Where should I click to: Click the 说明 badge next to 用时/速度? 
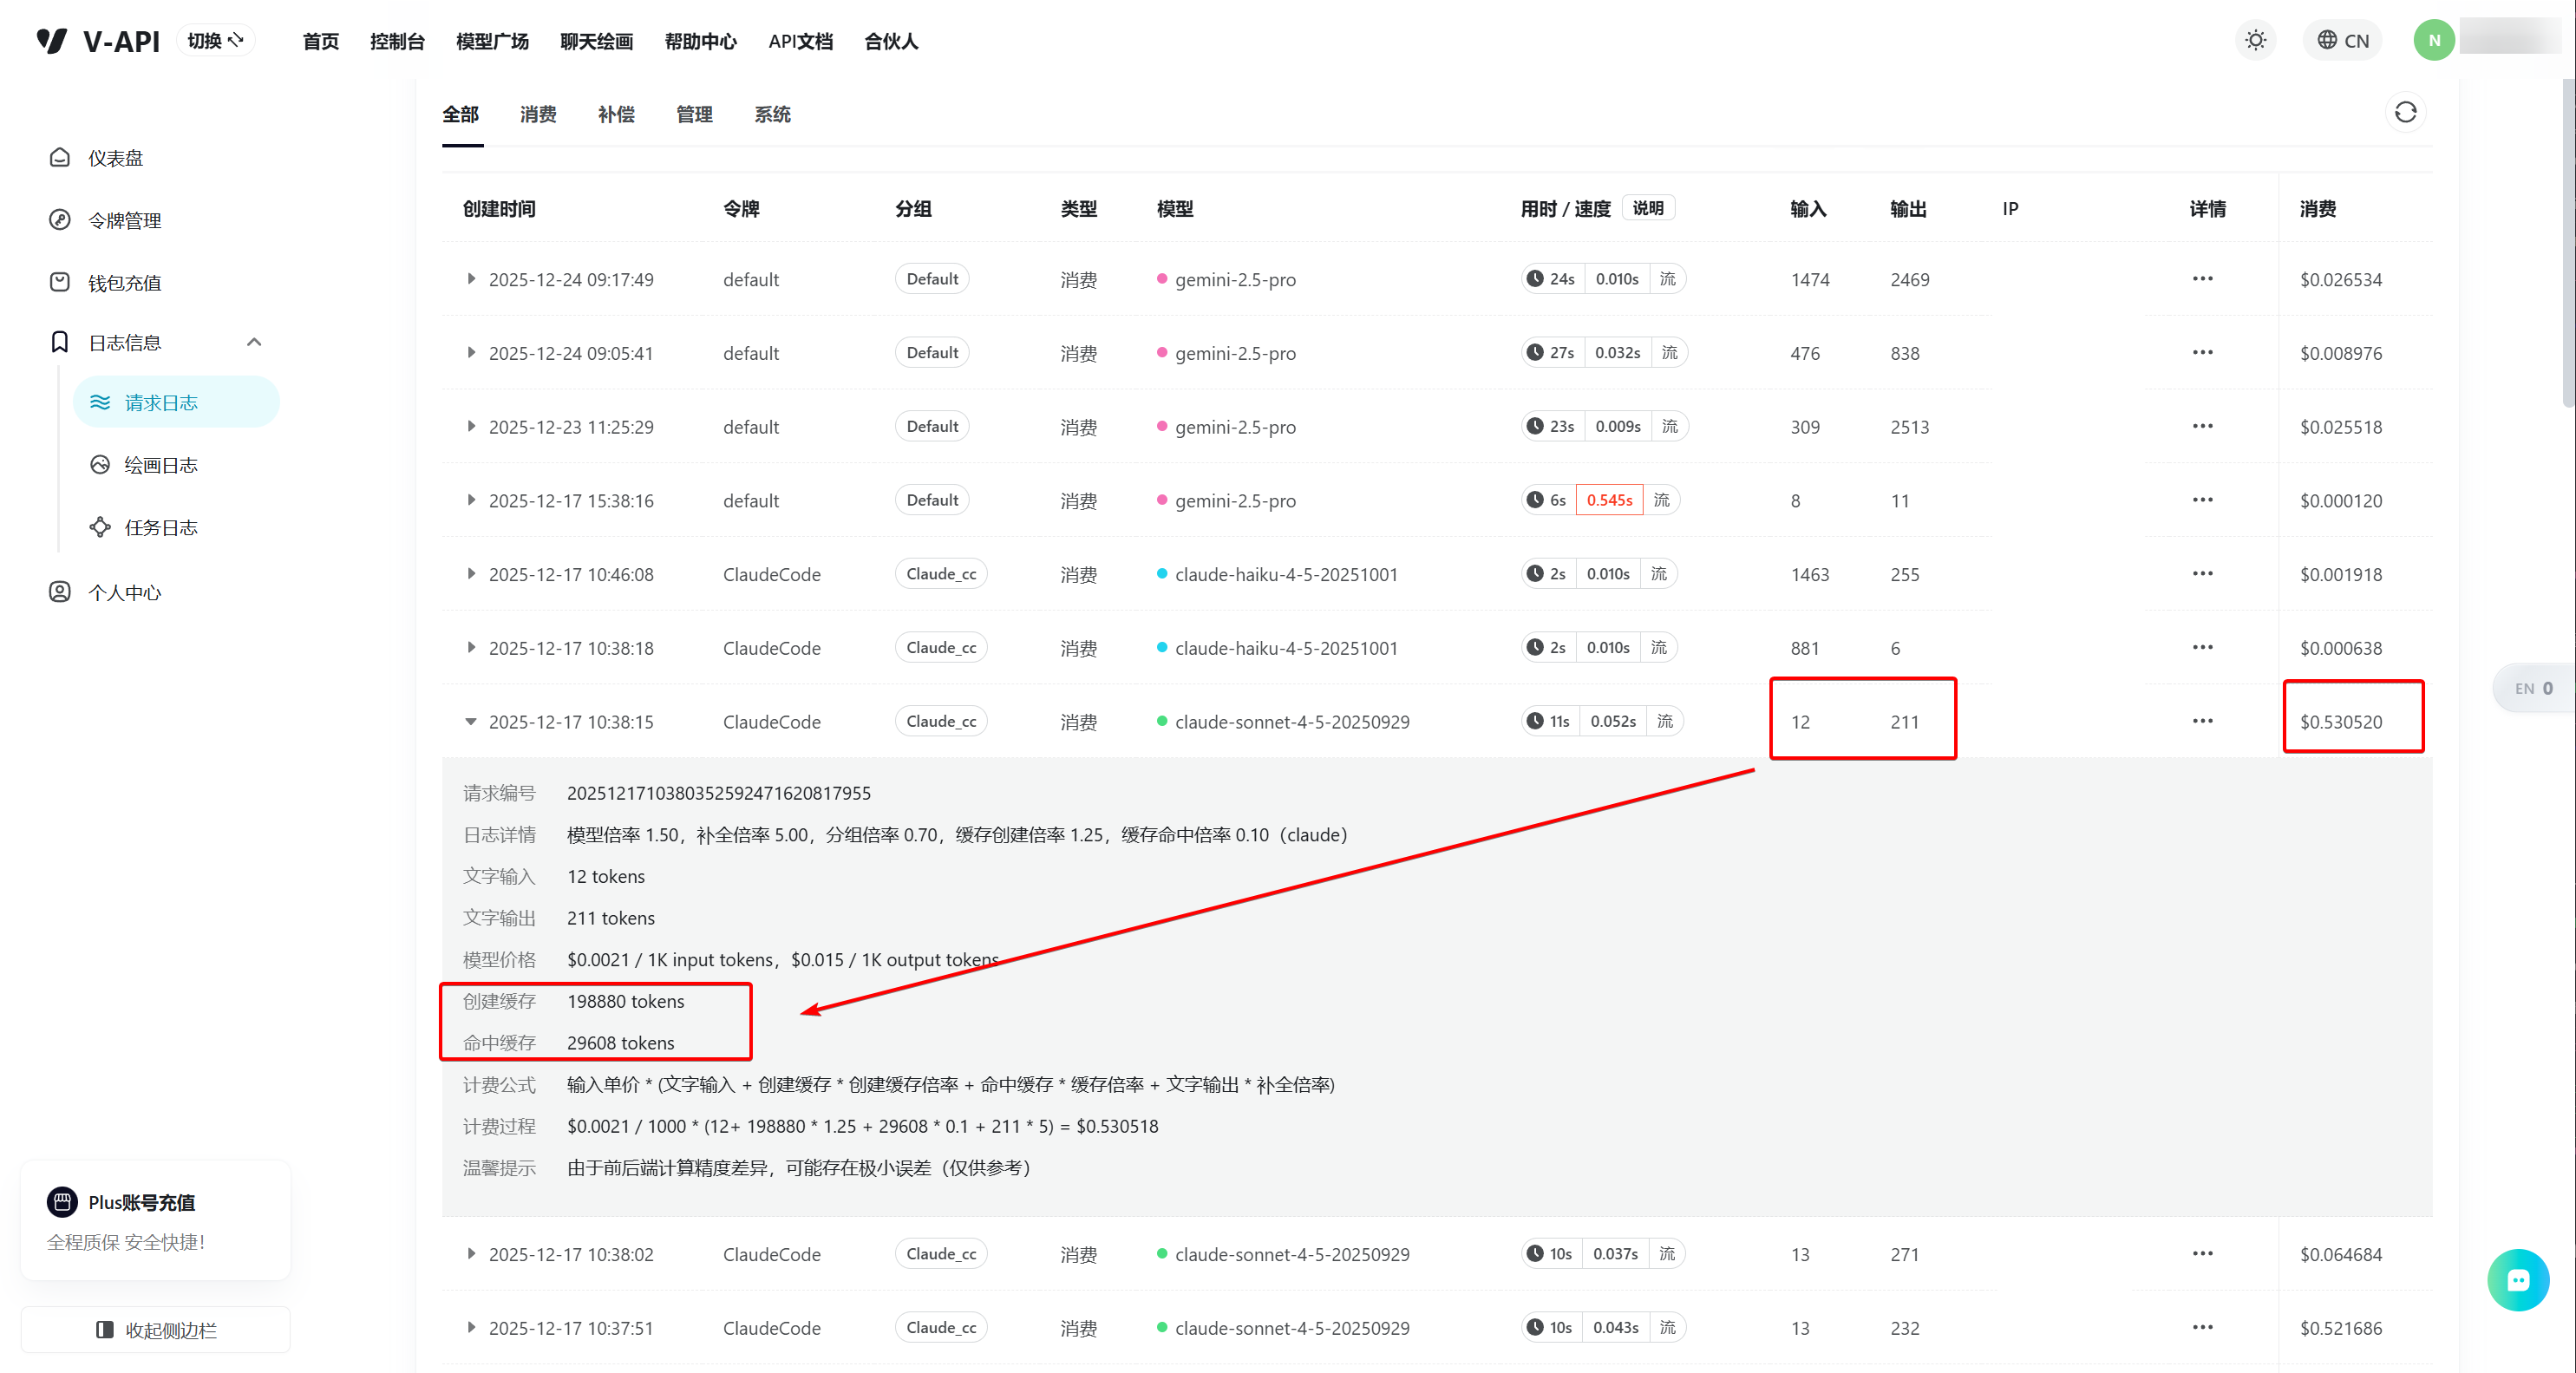[x=1647, y=208]
